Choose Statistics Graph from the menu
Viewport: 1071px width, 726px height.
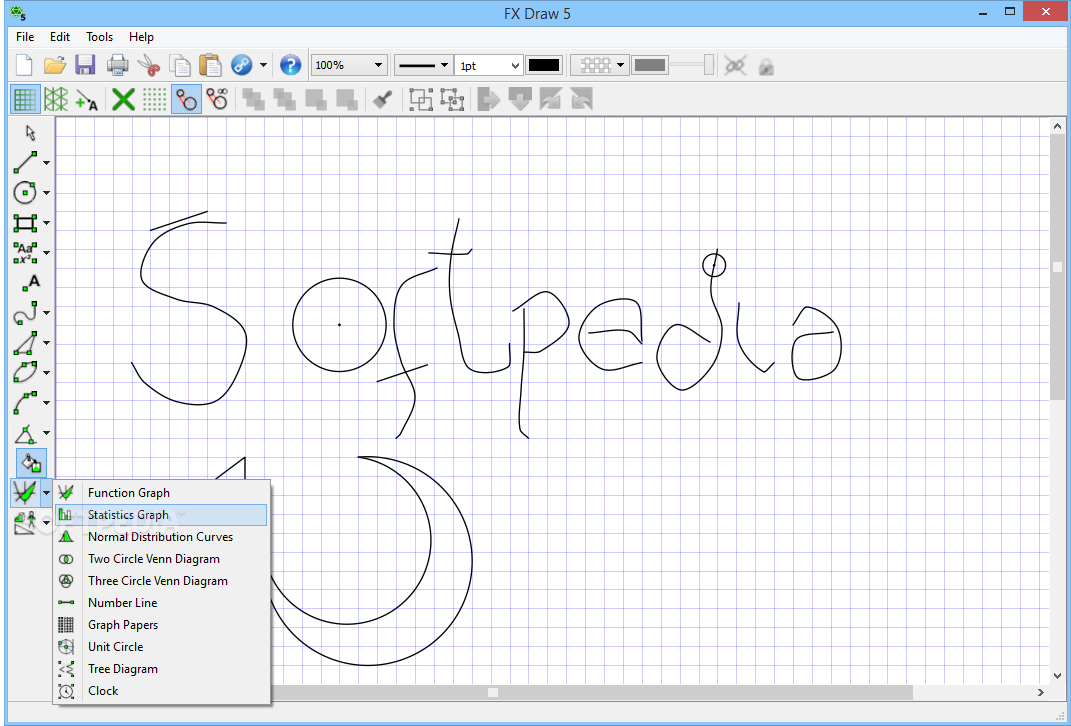tap(161, 515)
